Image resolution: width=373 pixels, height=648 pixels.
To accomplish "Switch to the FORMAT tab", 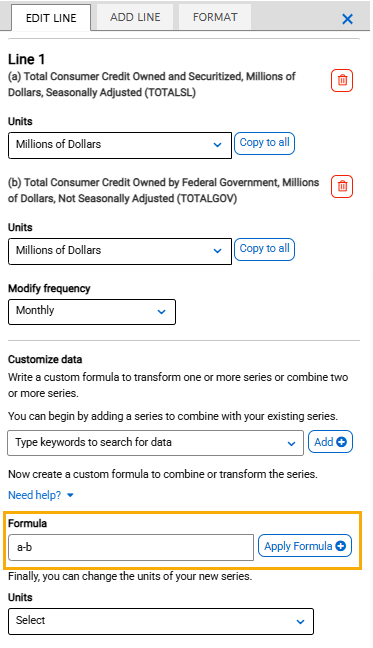I will (x=215, y=17).
